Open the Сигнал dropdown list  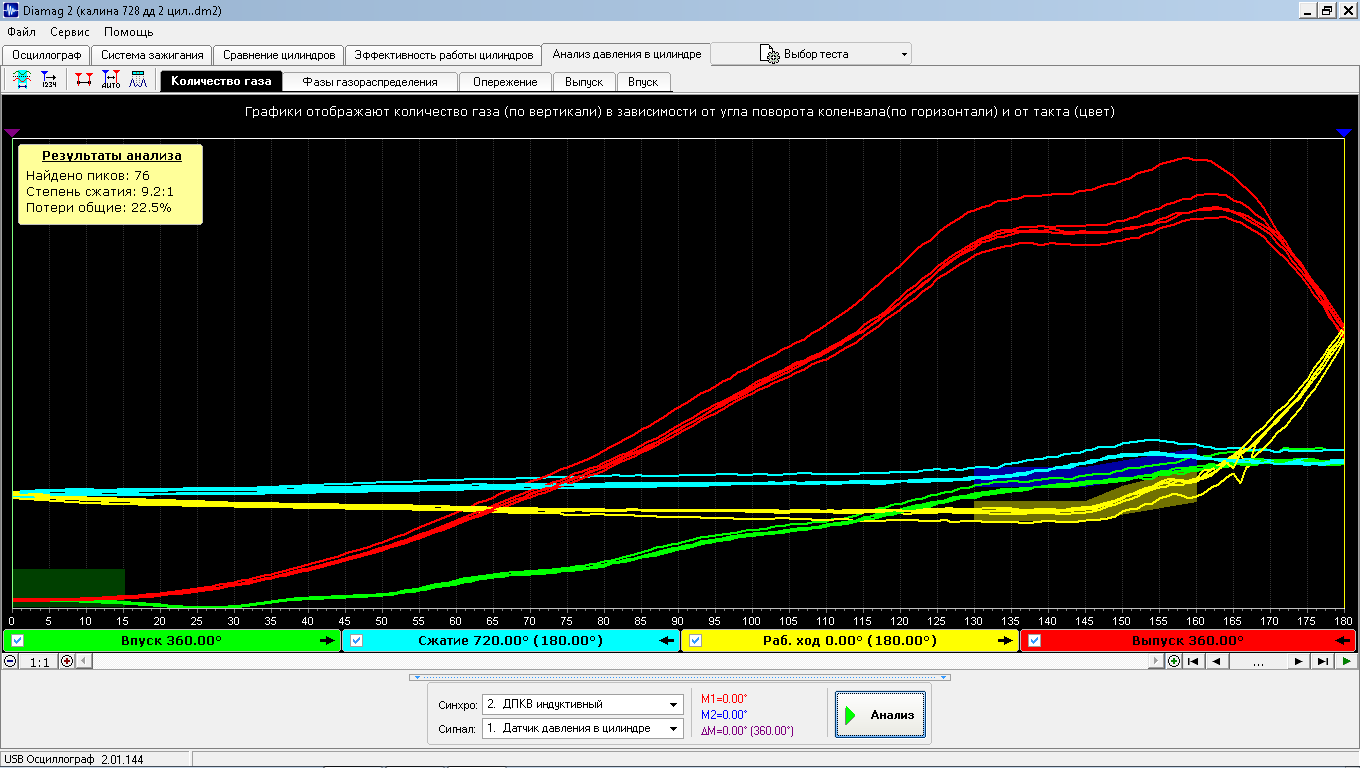coord(674,729)
